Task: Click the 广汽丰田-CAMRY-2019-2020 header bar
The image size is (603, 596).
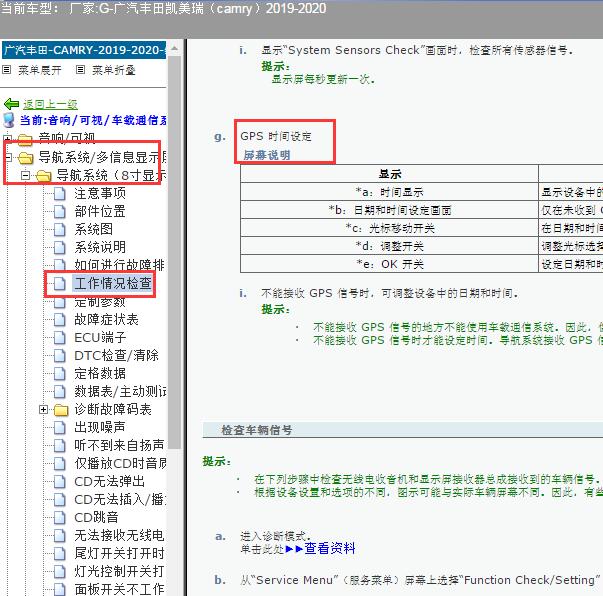Action: click(84, 50)
